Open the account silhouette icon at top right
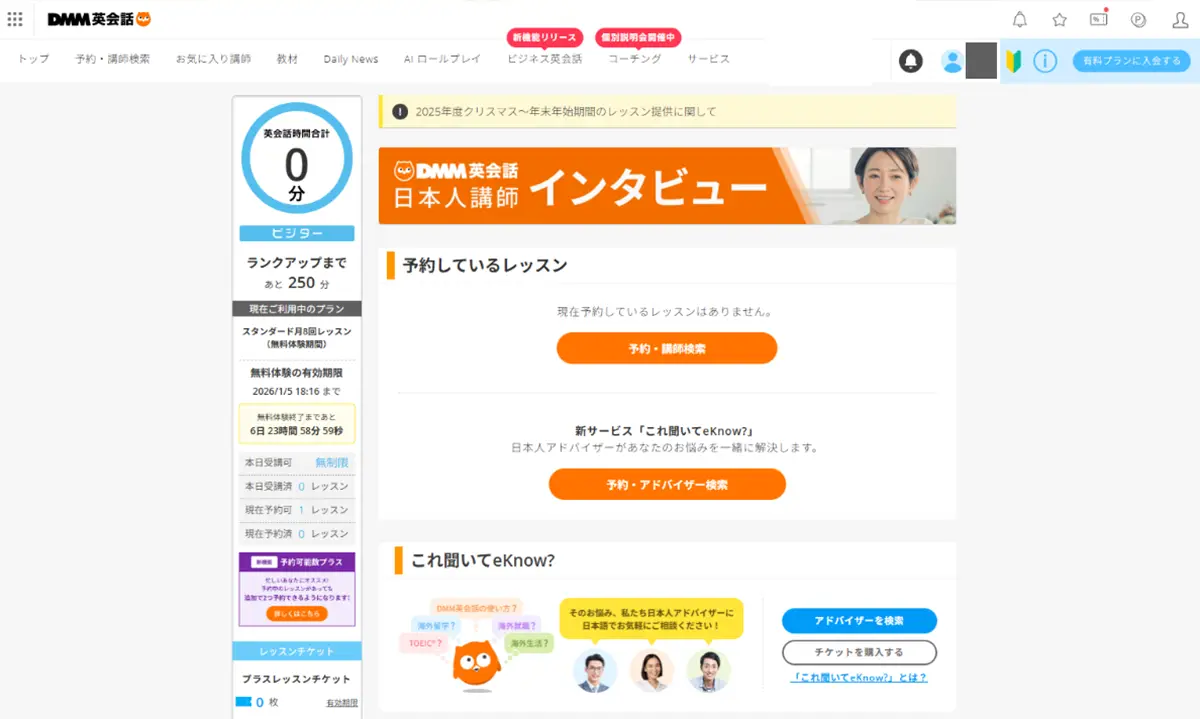 point(1180,19)
